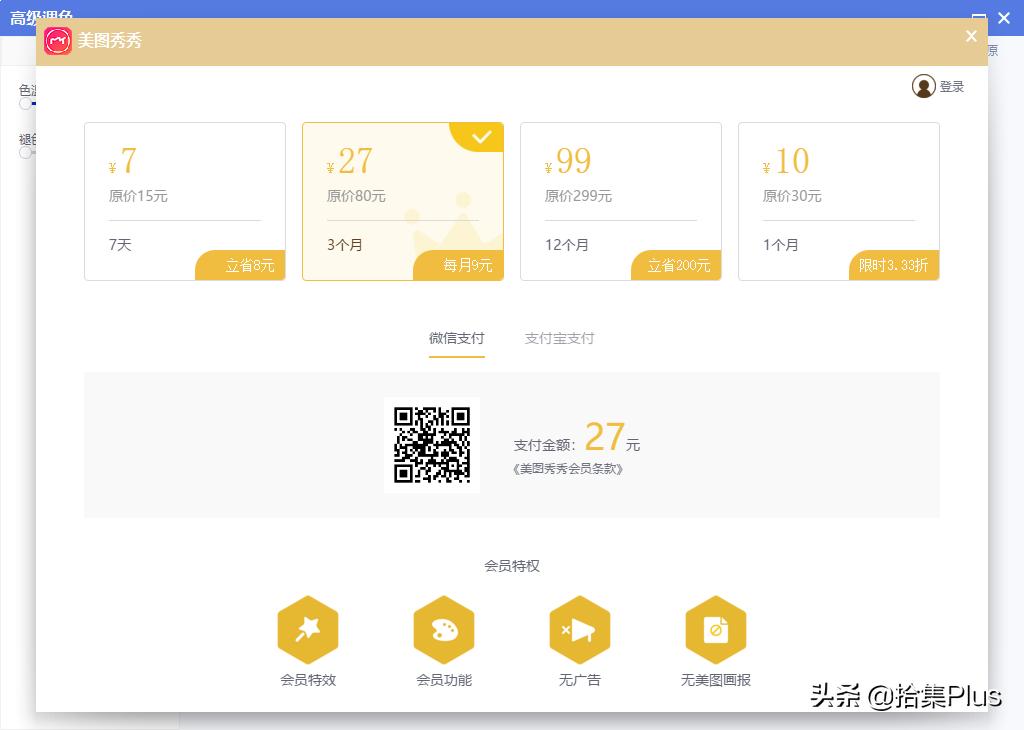
Task: Select the ¥7 seven-day membership plan
Action: [185, 200]
